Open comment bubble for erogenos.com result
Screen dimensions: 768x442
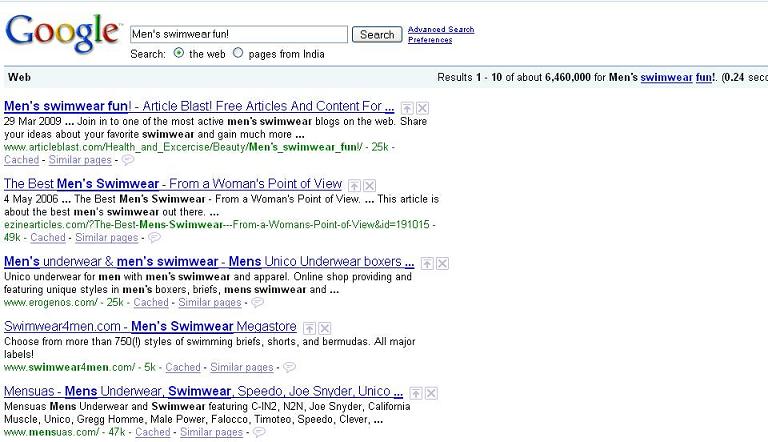tap(258, 302)
